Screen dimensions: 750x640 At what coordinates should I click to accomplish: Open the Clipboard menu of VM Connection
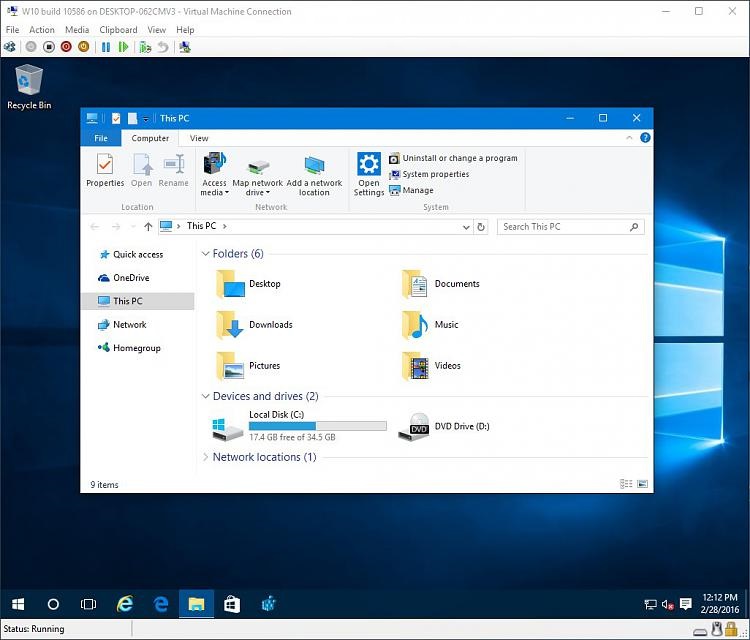tap(118, 30)
